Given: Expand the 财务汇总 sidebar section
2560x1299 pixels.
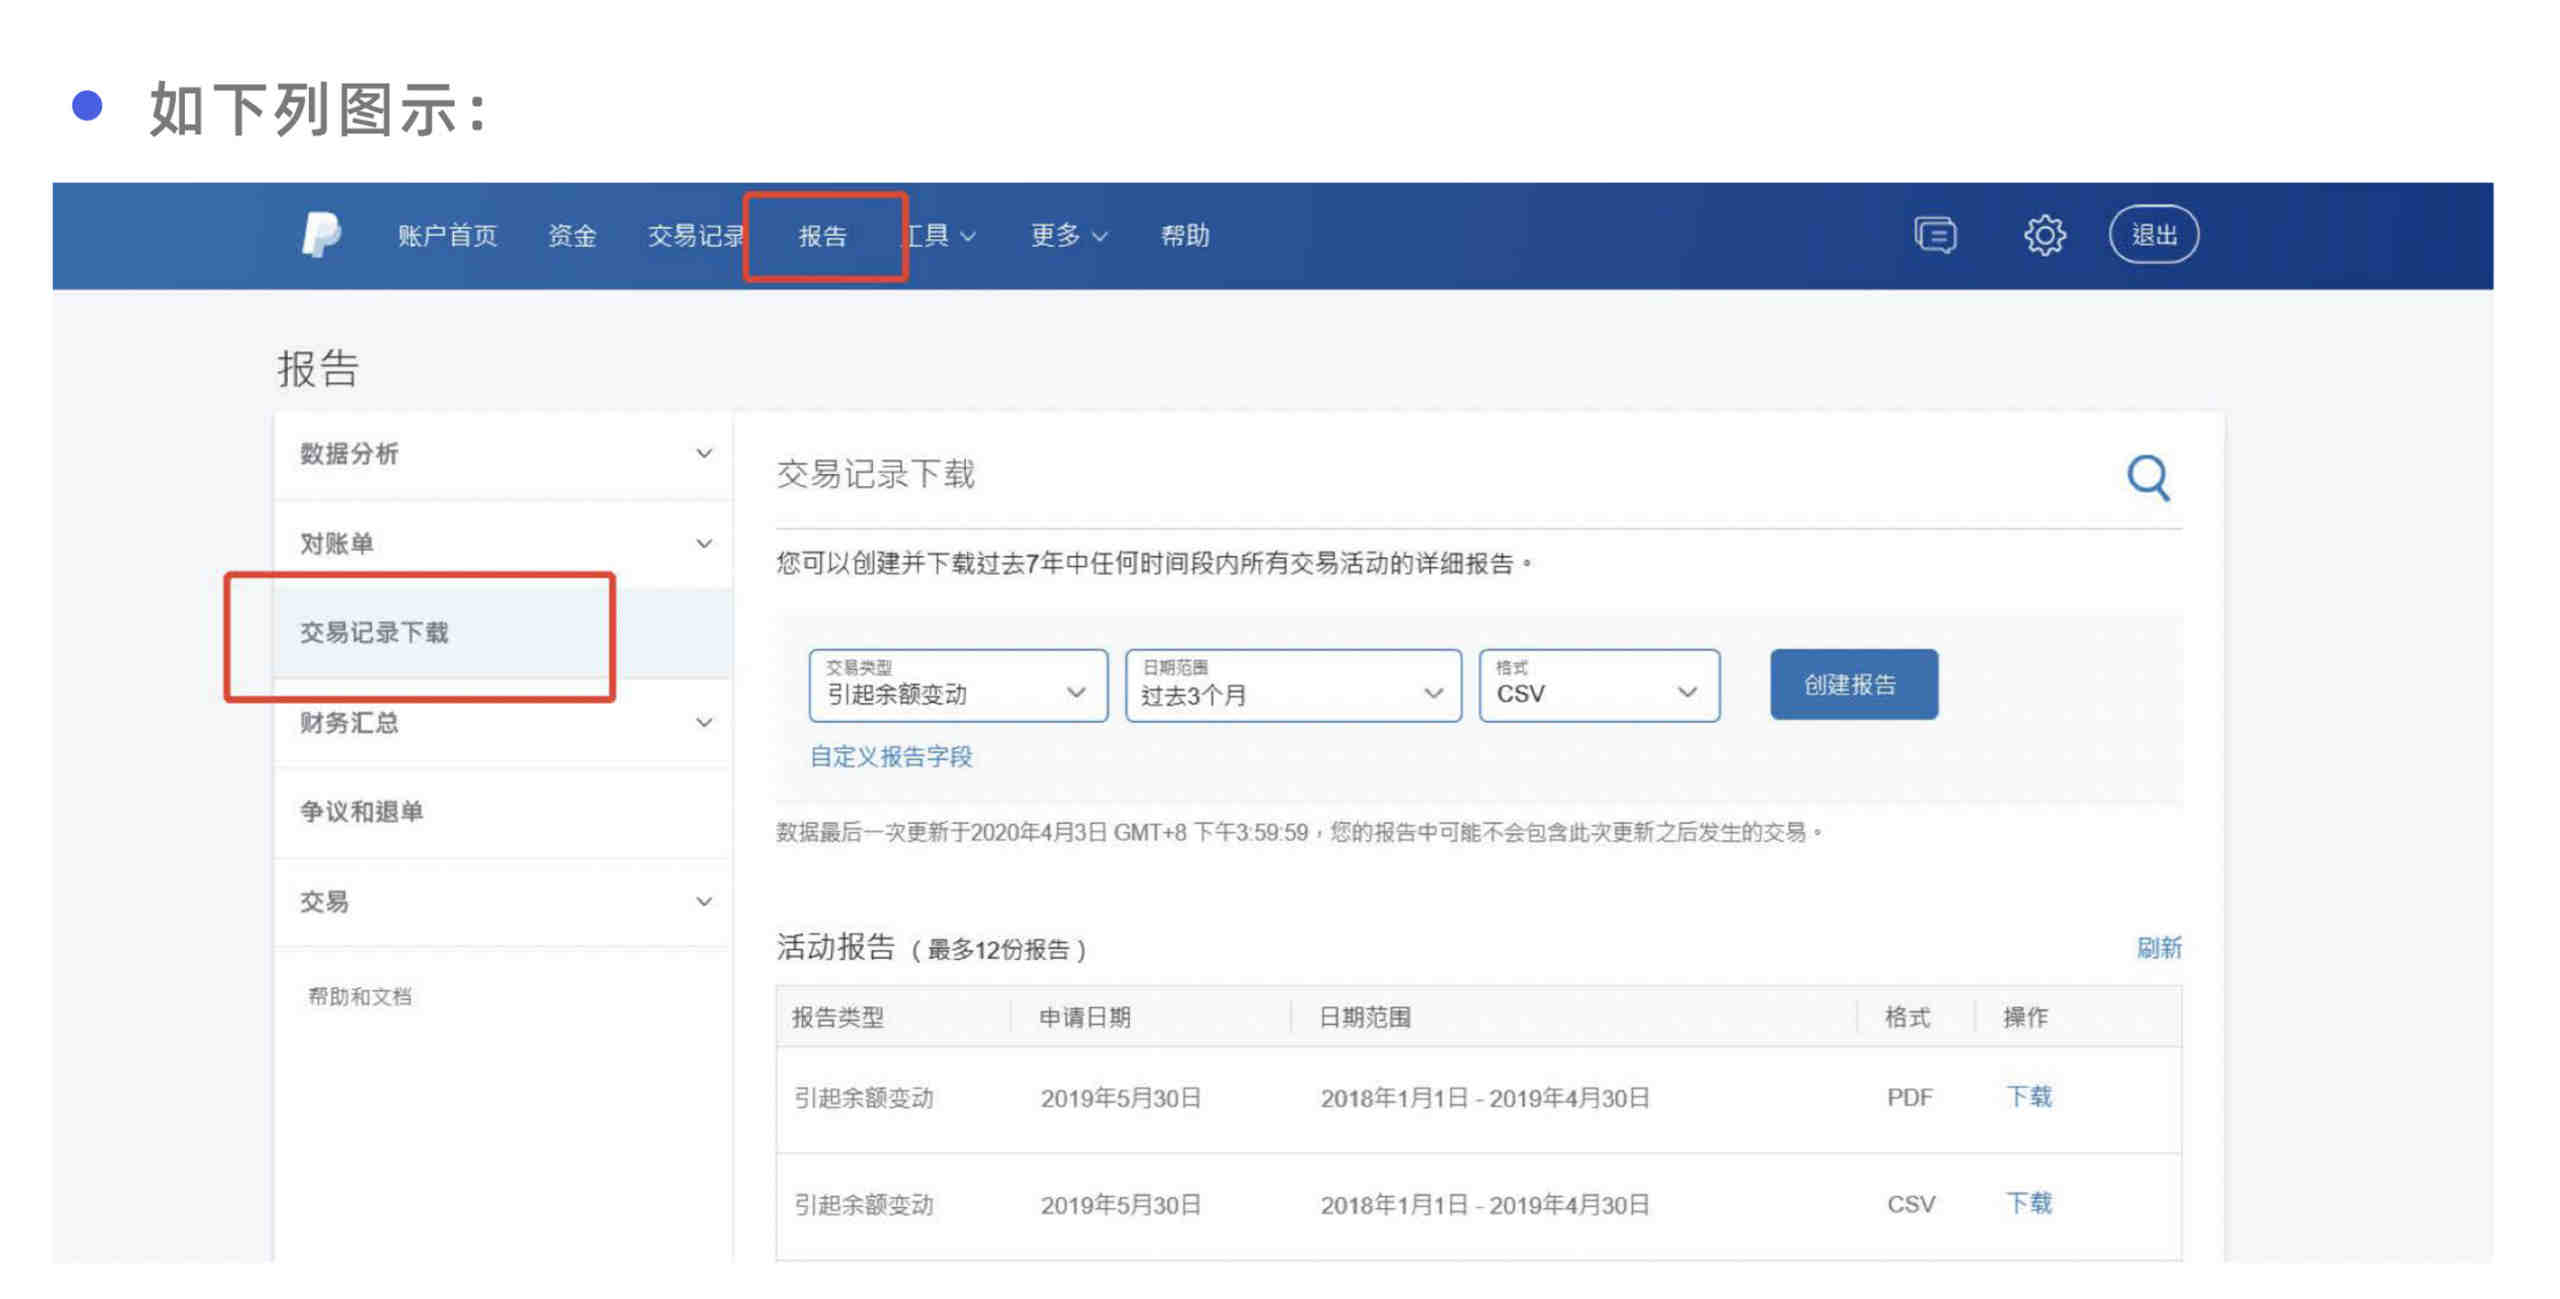Looking at the screenshot, I should click(503, 722).
